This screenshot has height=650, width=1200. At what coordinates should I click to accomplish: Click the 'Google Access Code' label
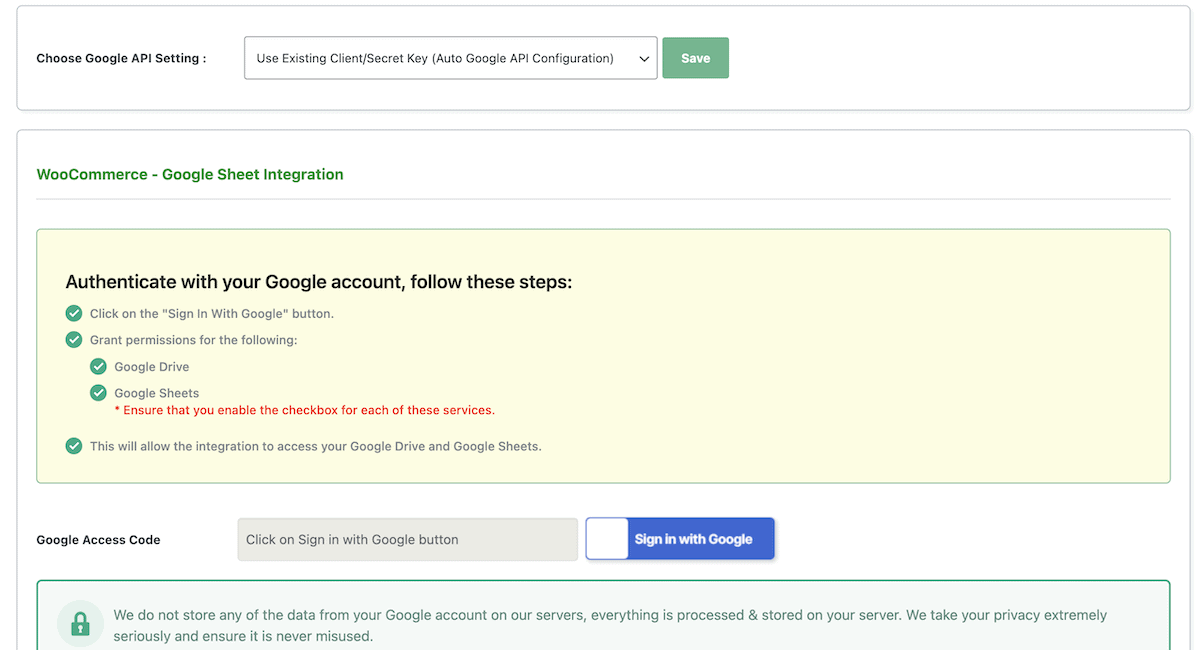point(98,539)
